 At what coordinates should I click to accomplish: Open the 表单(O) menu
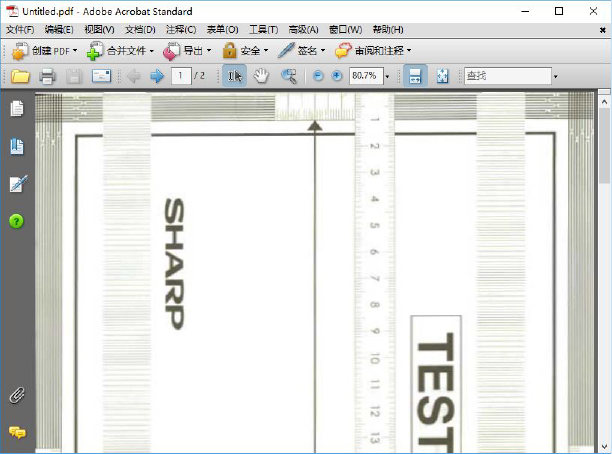point(222,30)
